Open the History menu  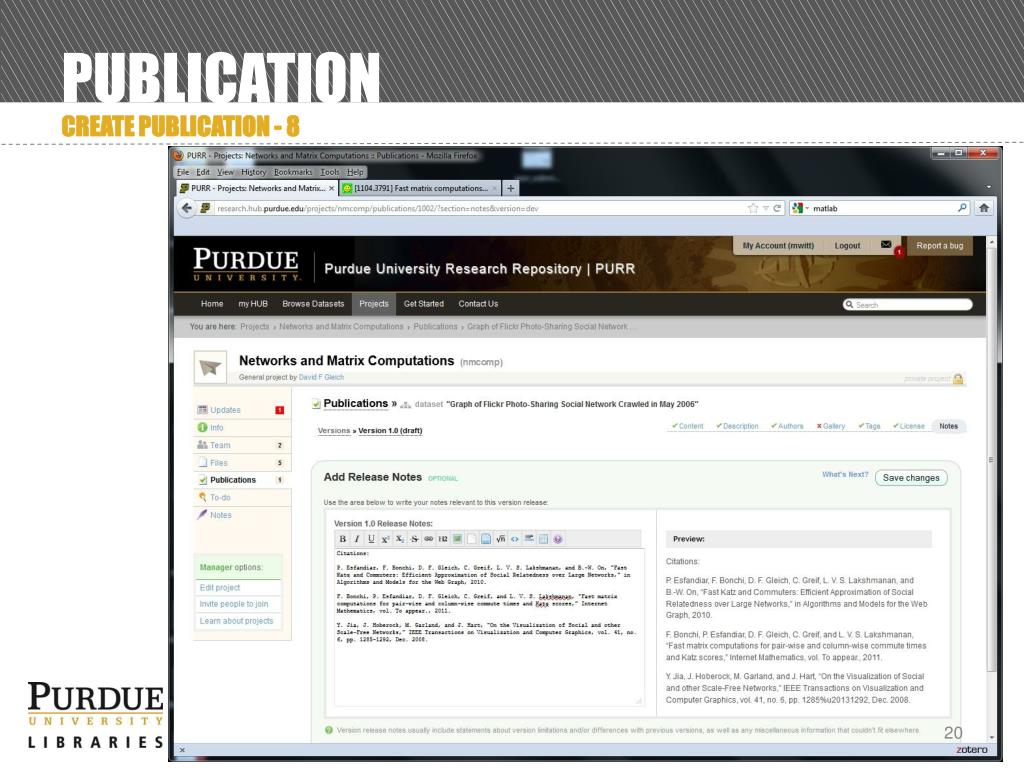tap(253, 172)
